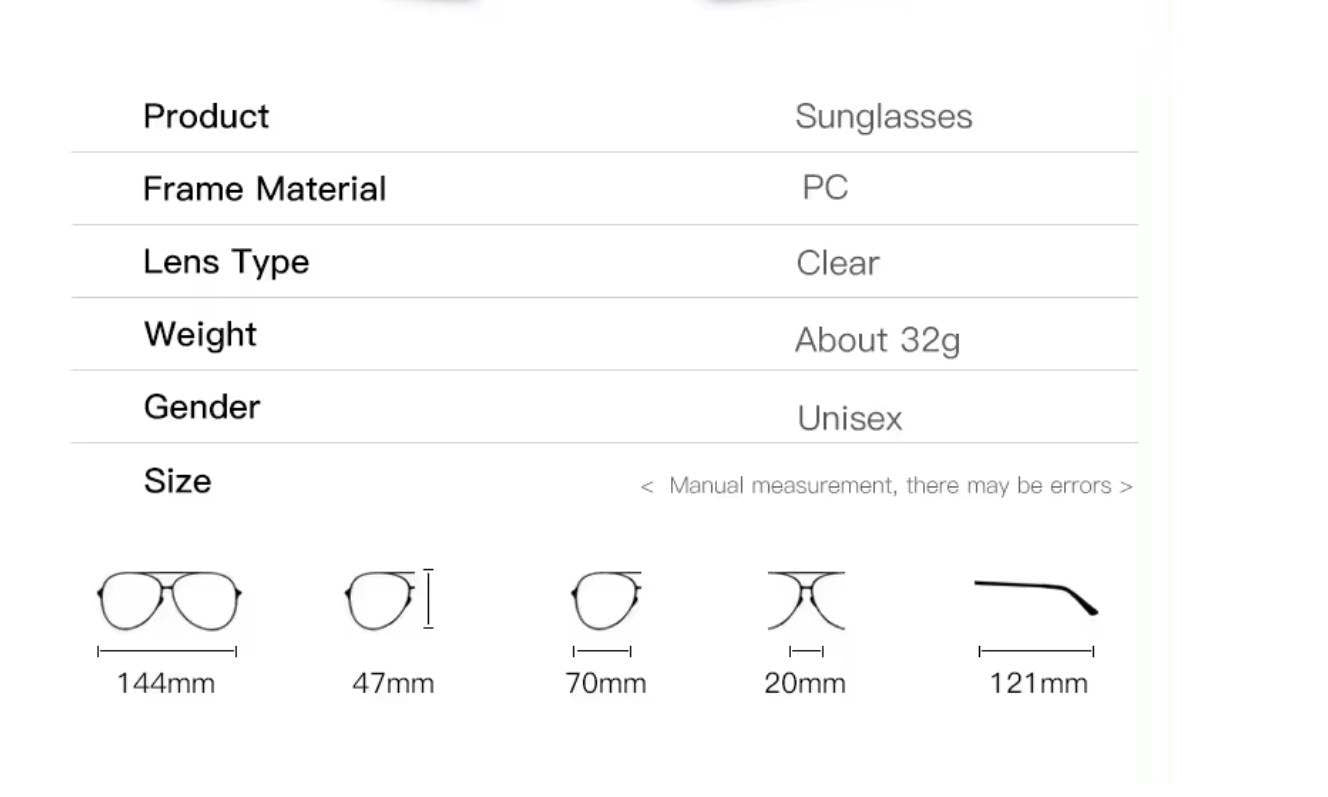The height and width of the screenshot is (797, 1328).
Task: Click the Frame Material label
Action: 264,189
